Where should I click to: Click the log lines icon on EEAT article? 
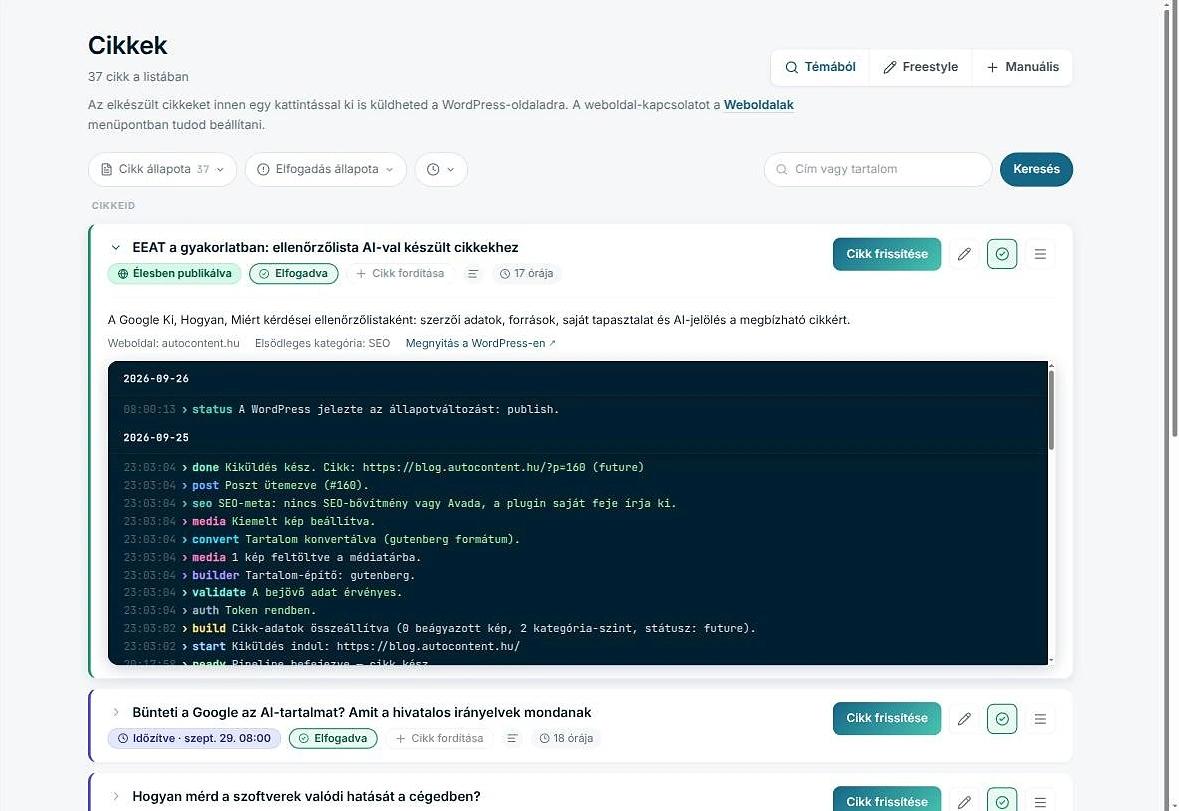click(x=472, y=274)
